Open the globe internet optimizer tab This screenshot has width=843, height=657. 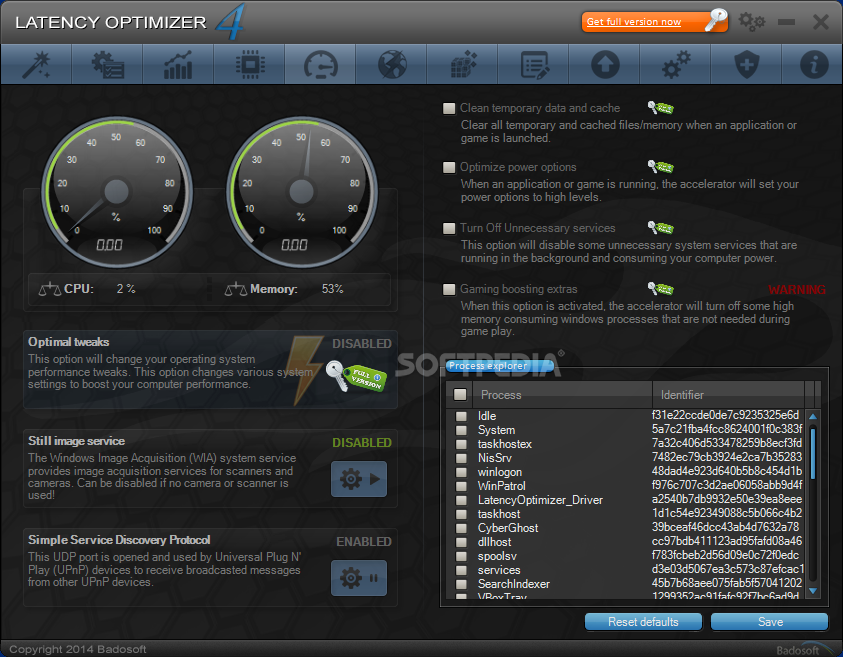(391, 65)
